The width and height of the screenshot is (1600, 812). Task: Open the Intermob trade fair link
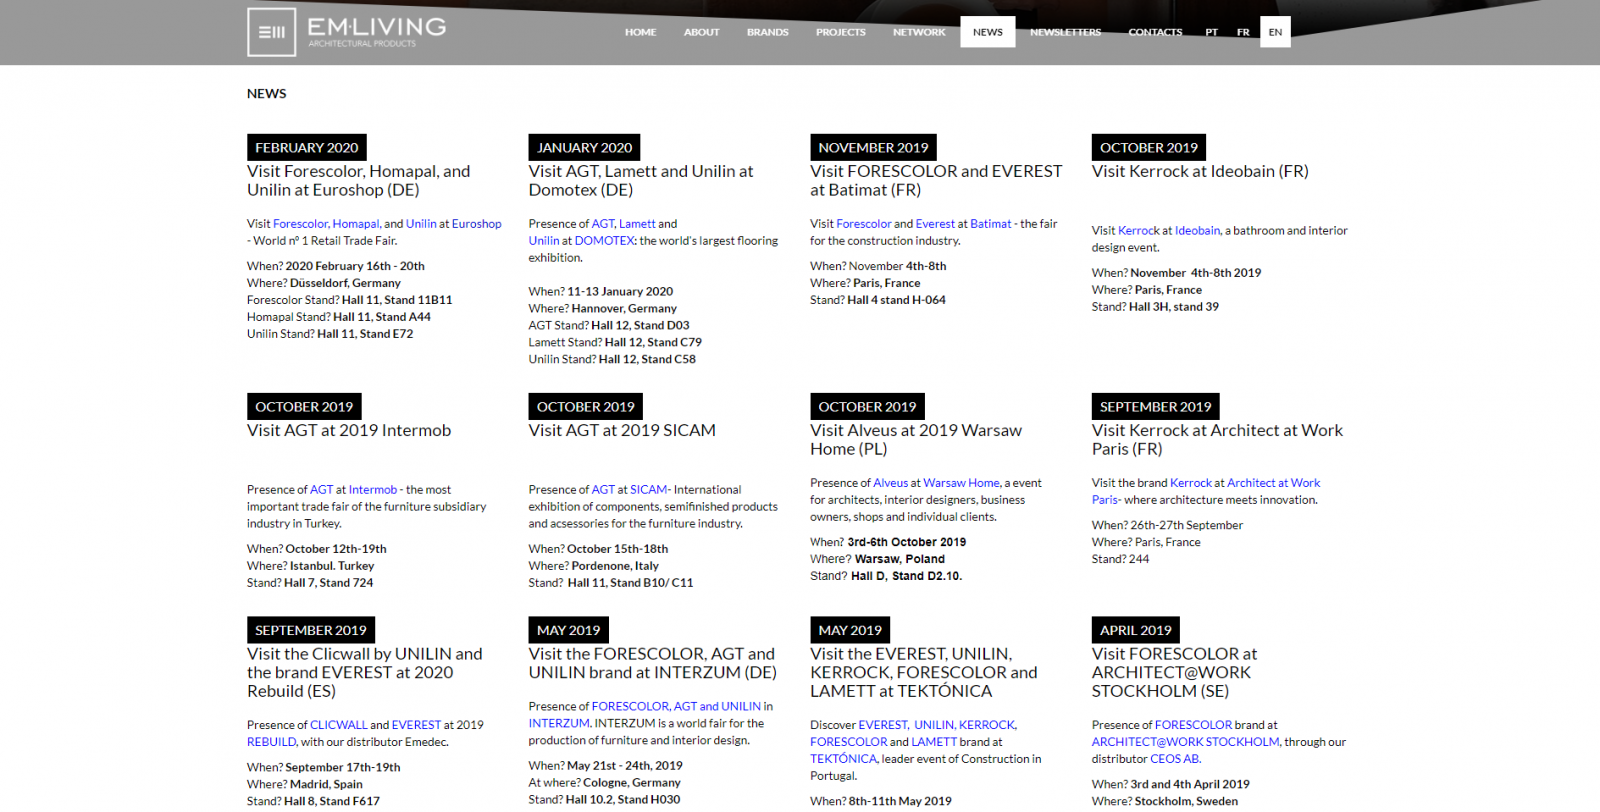tap(372, 490)
